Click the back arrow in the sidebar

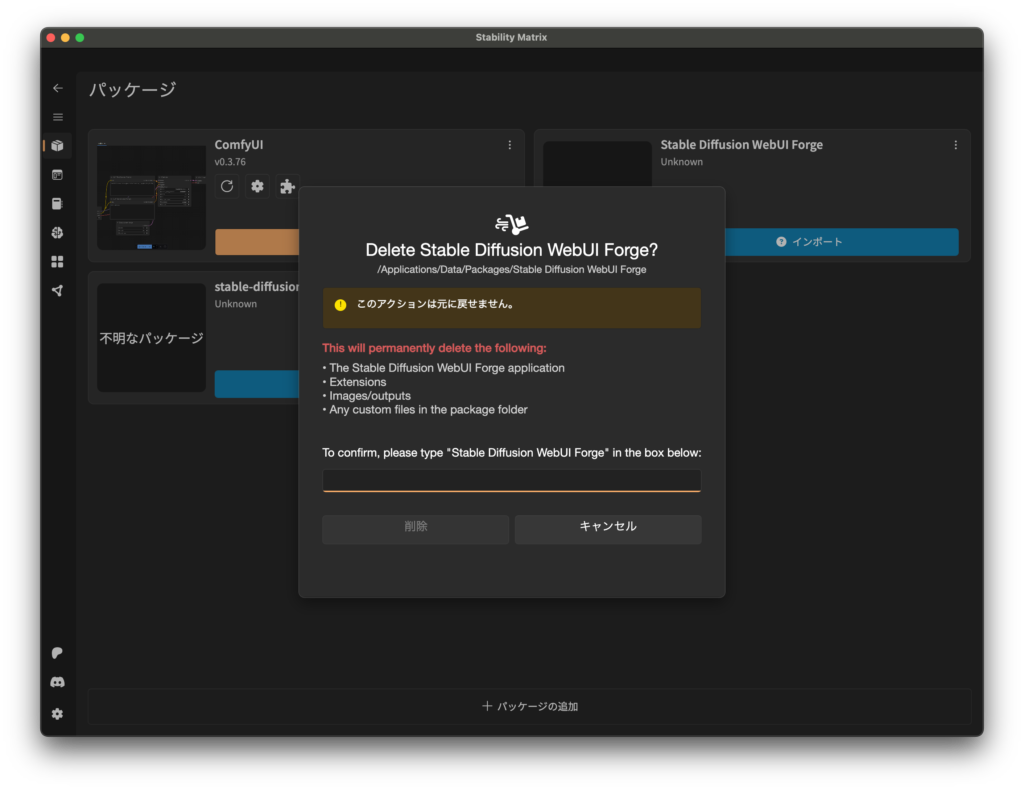pyautogui.click(x=57, y=88)
